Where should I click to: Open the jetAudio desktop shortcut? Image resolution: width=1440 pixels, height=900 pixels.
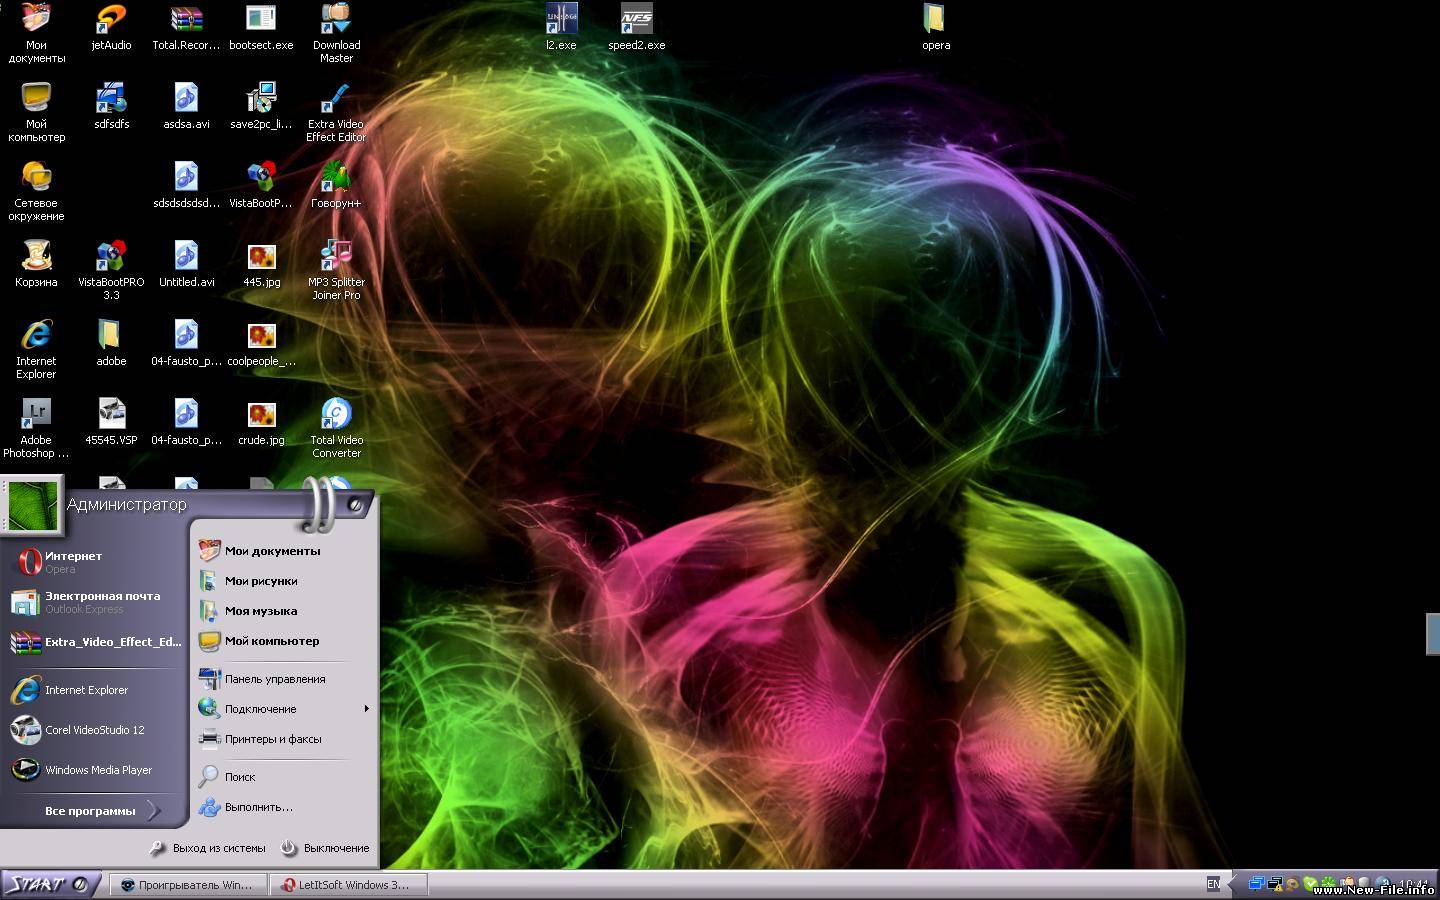(x=111, y=20)
